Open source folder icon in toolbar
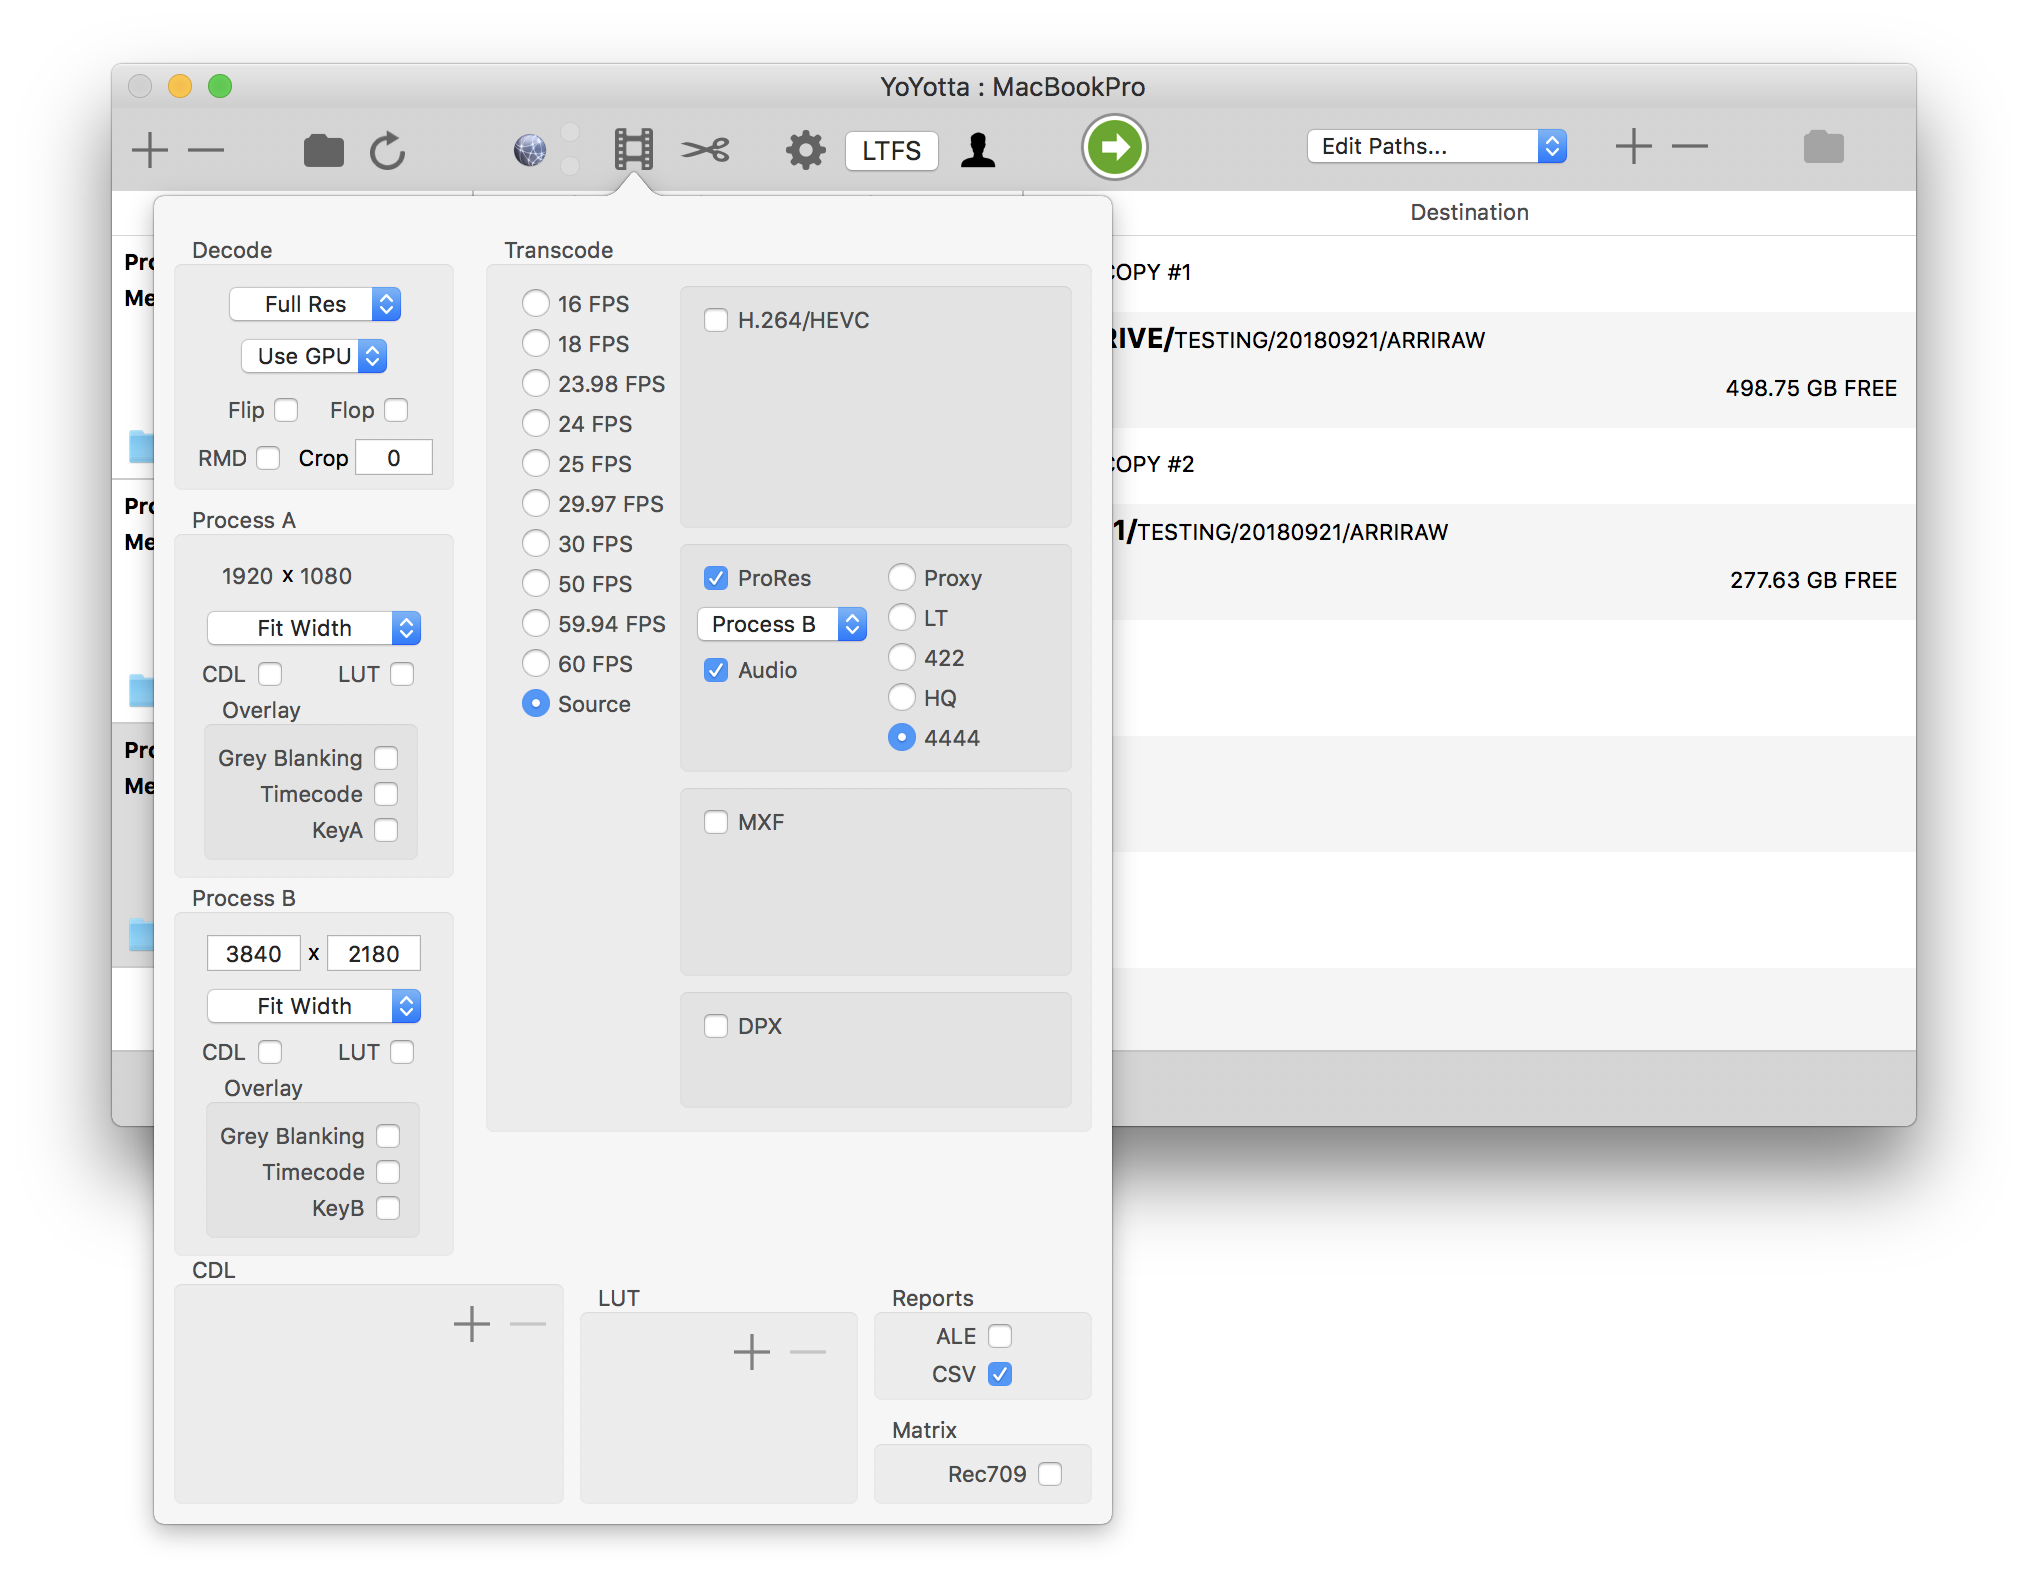Image resolution: width=2028 pixels, height=1592 pixels. (x=323, y=150)
